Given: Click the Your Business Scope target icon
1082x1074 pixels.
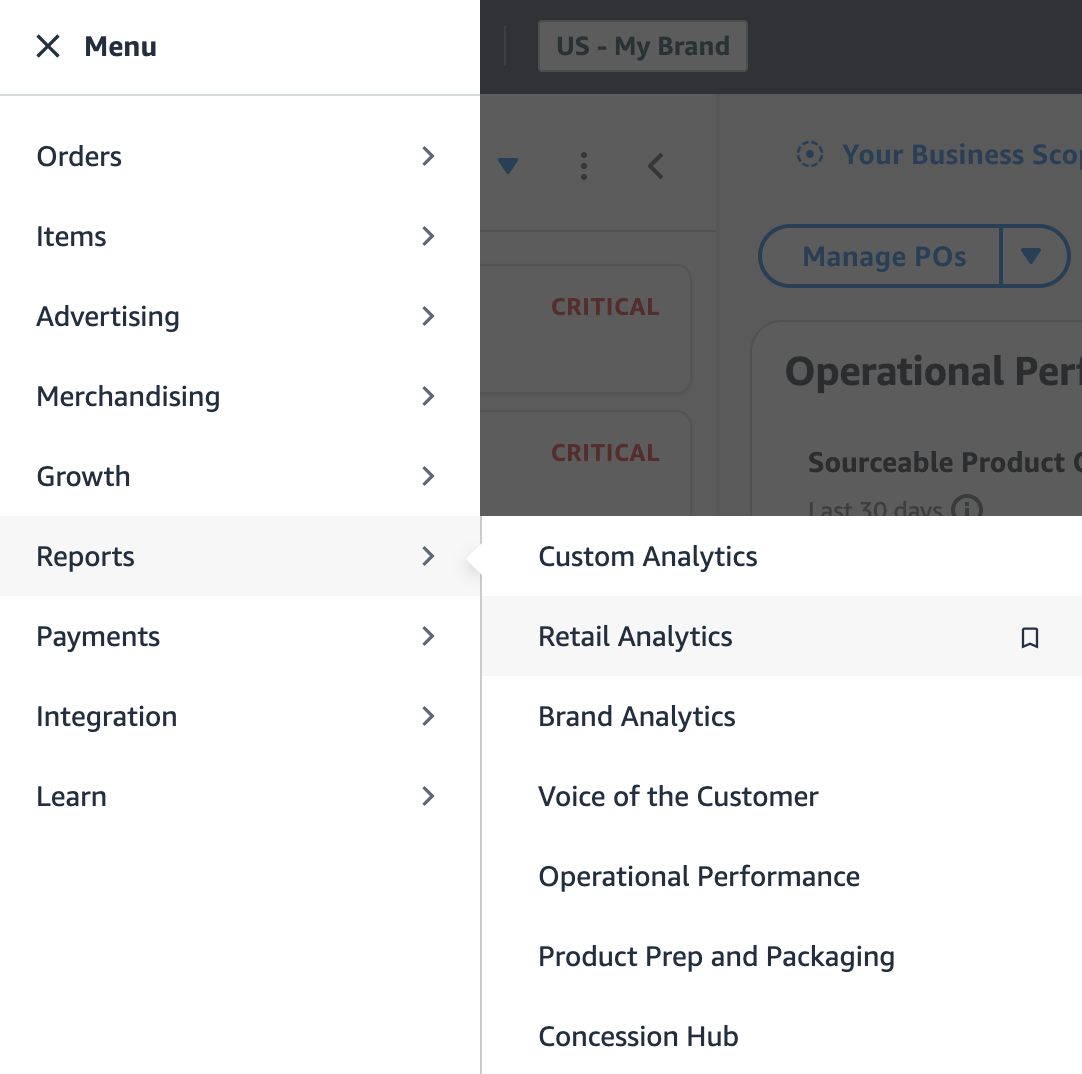Looking at the screenshot, I should tap(809, 154).
